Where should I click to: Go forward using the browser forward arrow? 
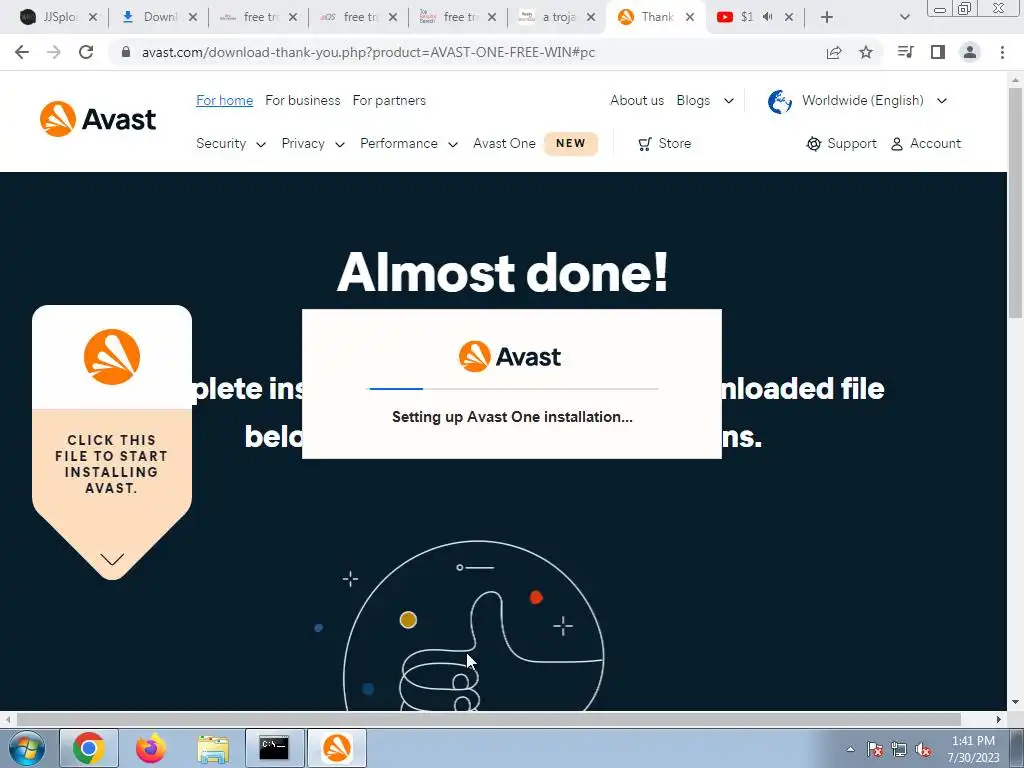point(54,52)
